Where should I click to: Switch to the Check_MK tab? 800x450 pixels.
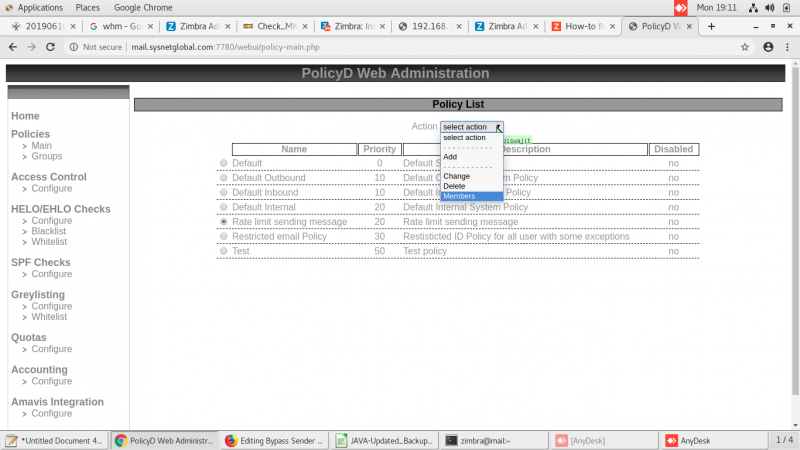click(276, 26)
